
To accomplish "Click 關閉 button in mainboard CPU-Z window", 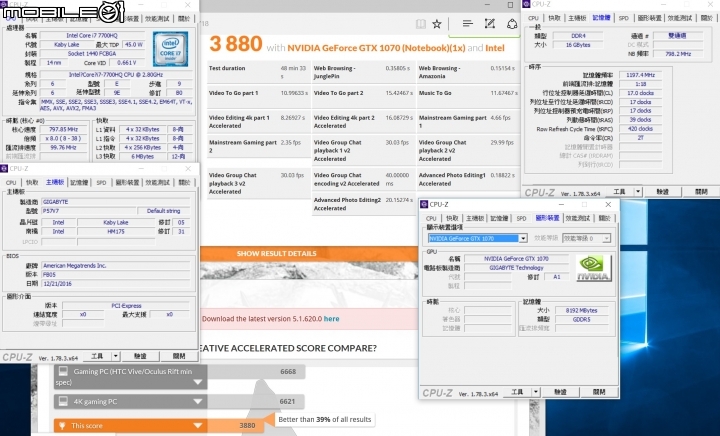I will [179, 356].
